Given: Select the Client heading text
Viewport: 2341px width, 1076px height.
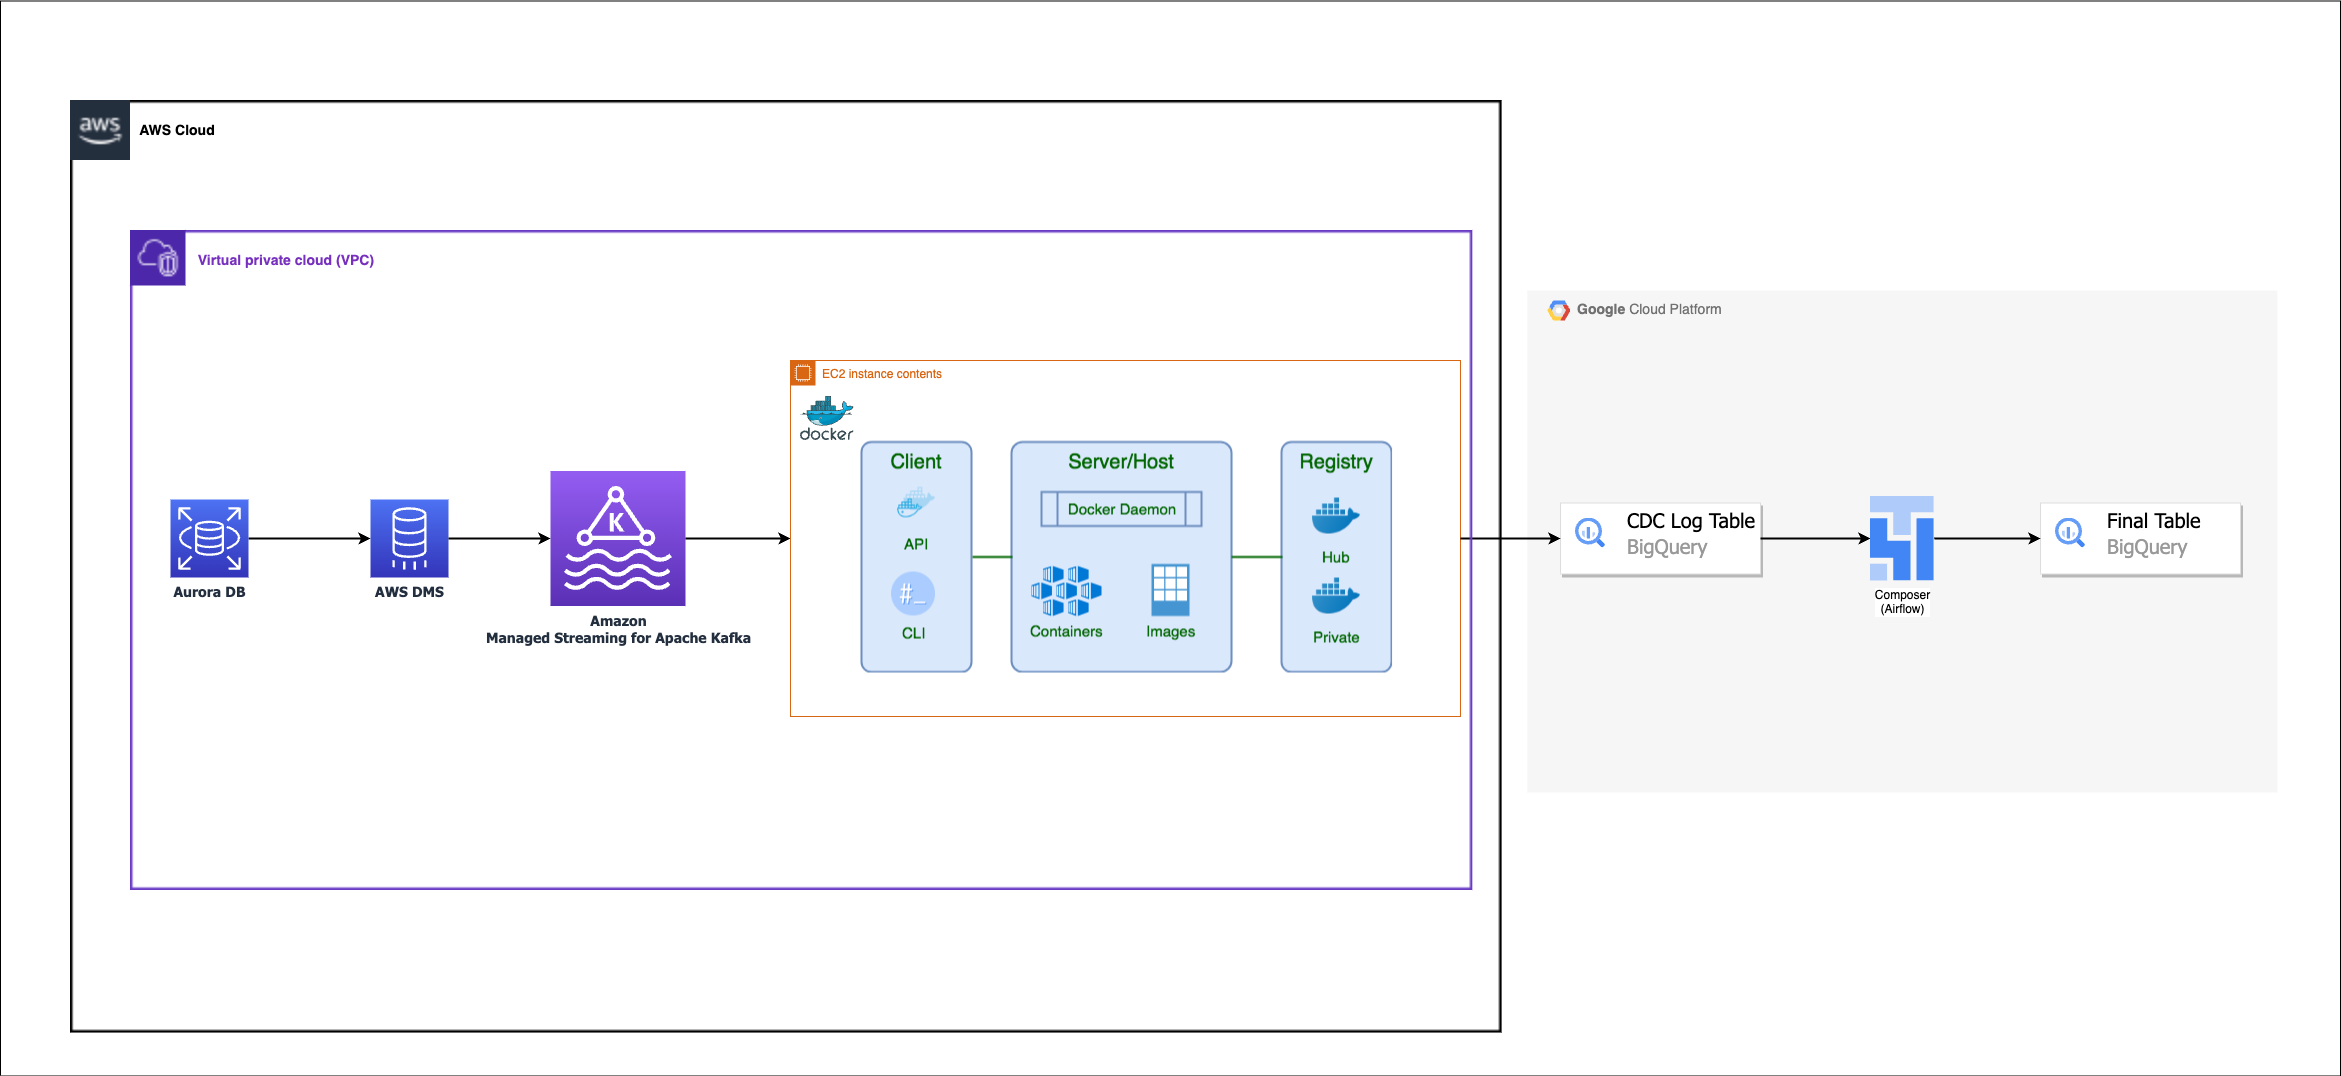Looking at the screenshot, I should point(916,462).
